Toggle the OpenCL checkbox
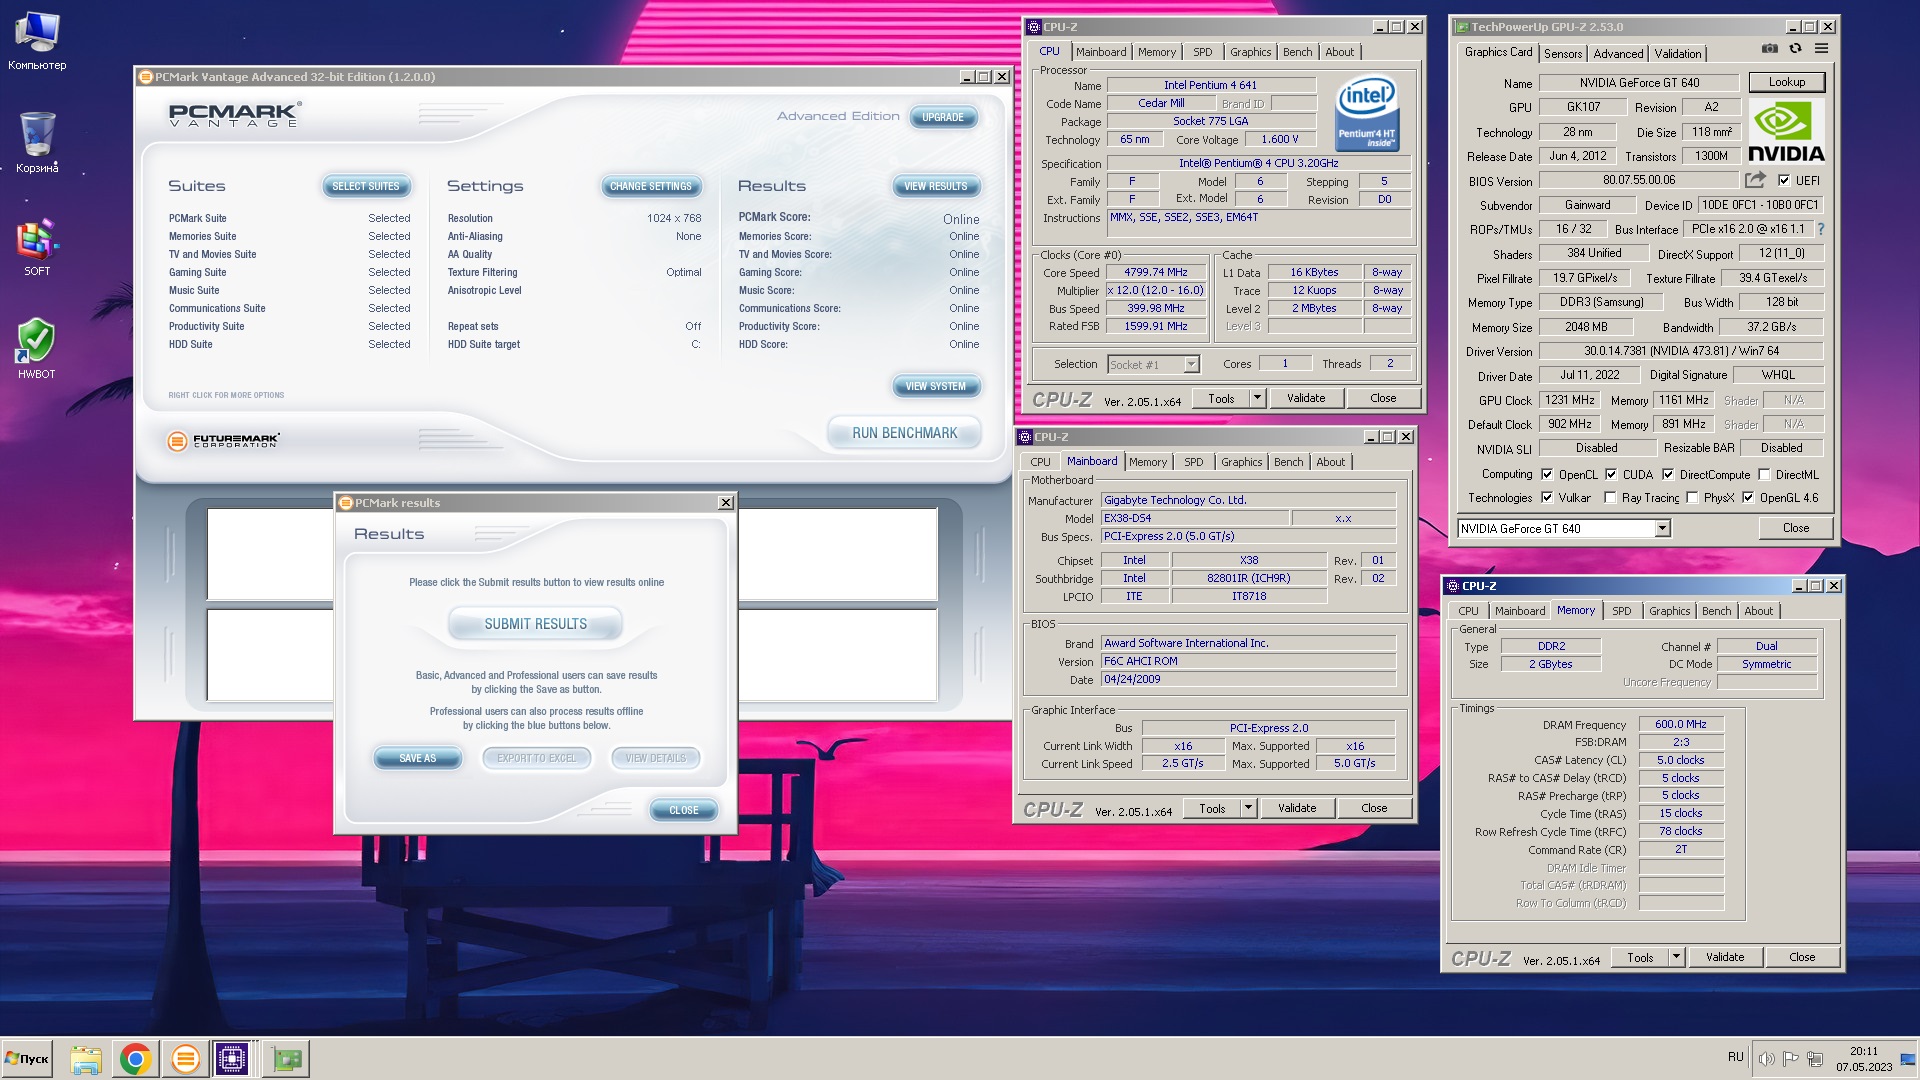The image size is (1920, 1080). point(1547,475)
